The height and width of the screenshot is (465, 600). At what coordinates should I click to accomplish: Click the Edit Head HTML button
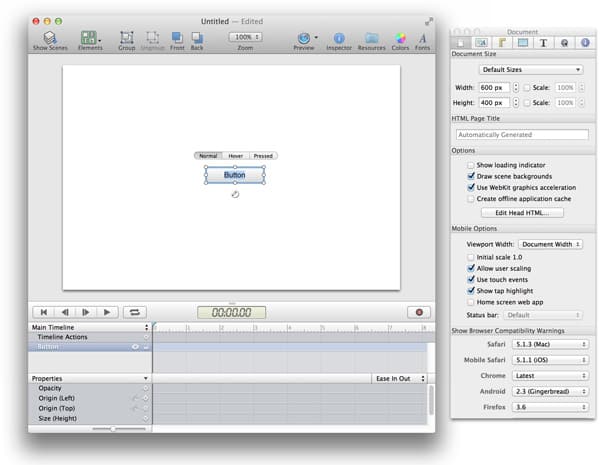point(522,213)
